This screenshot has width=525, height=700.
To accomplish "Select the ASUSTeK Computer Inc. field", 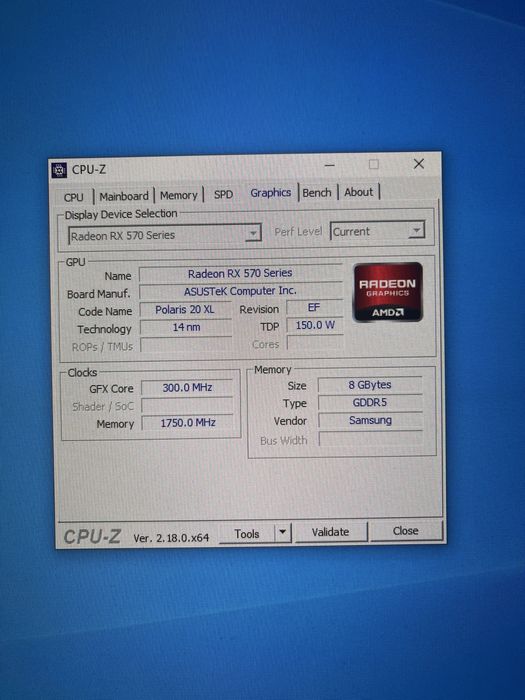I will (x=240, y=291).
